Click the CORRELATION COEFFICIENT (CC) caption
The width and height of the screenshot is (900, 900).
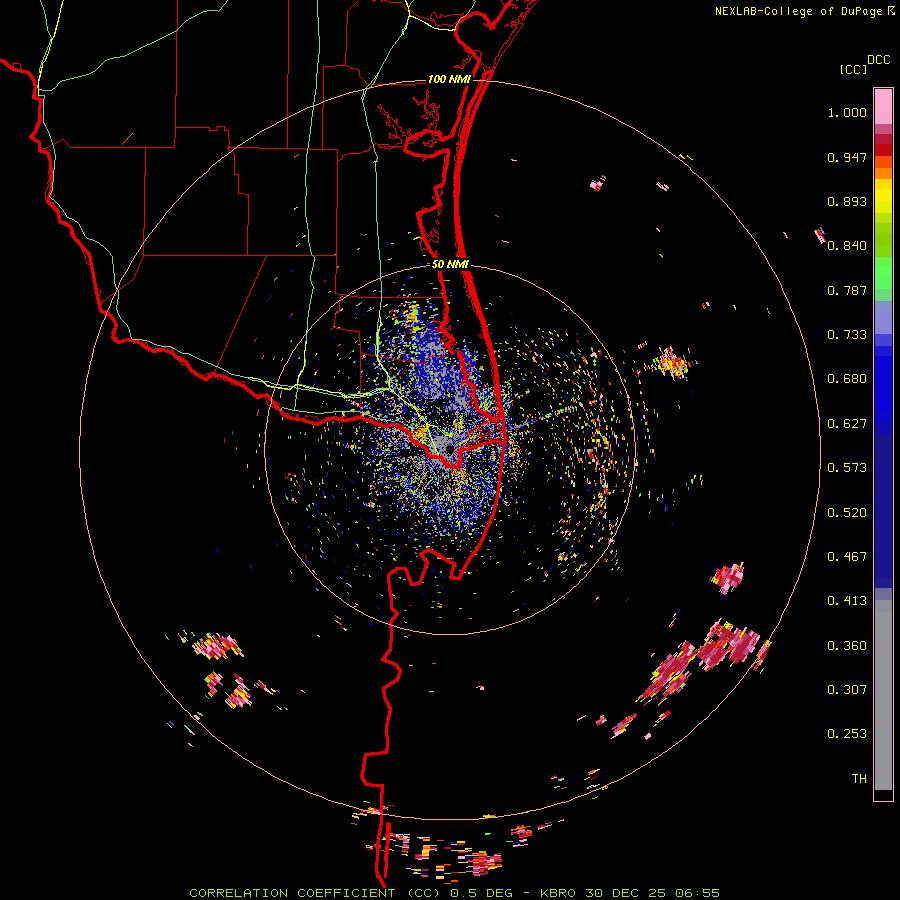pos(315,893)
